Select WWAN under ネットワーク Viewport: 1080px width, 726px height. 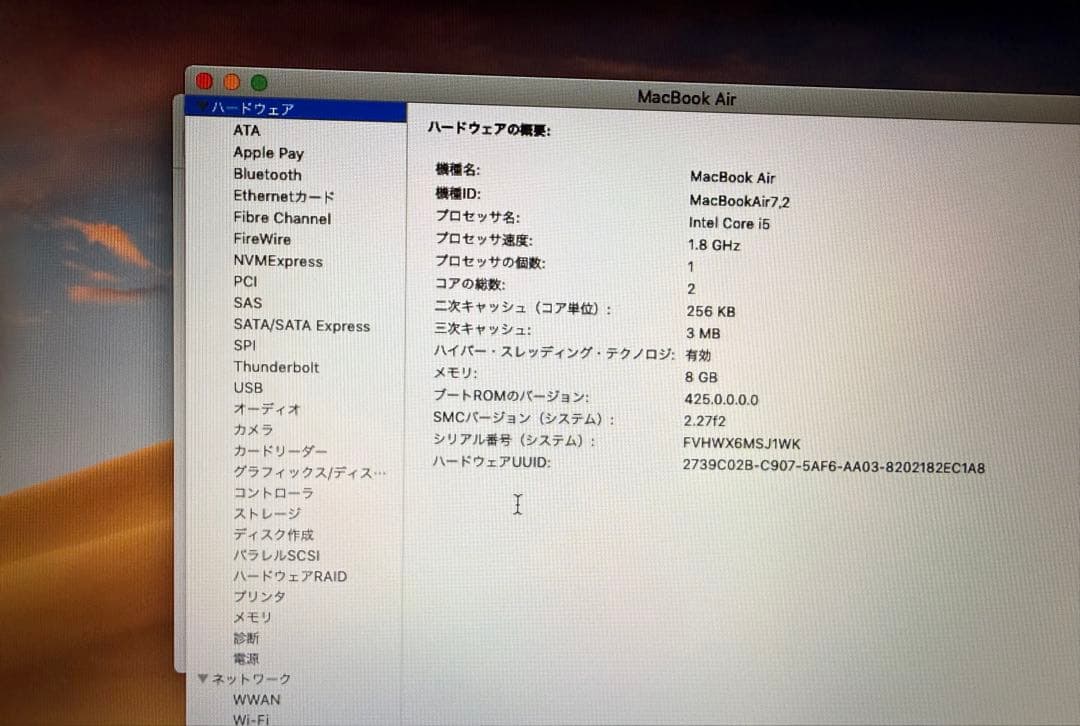click(x=257, y=699)
